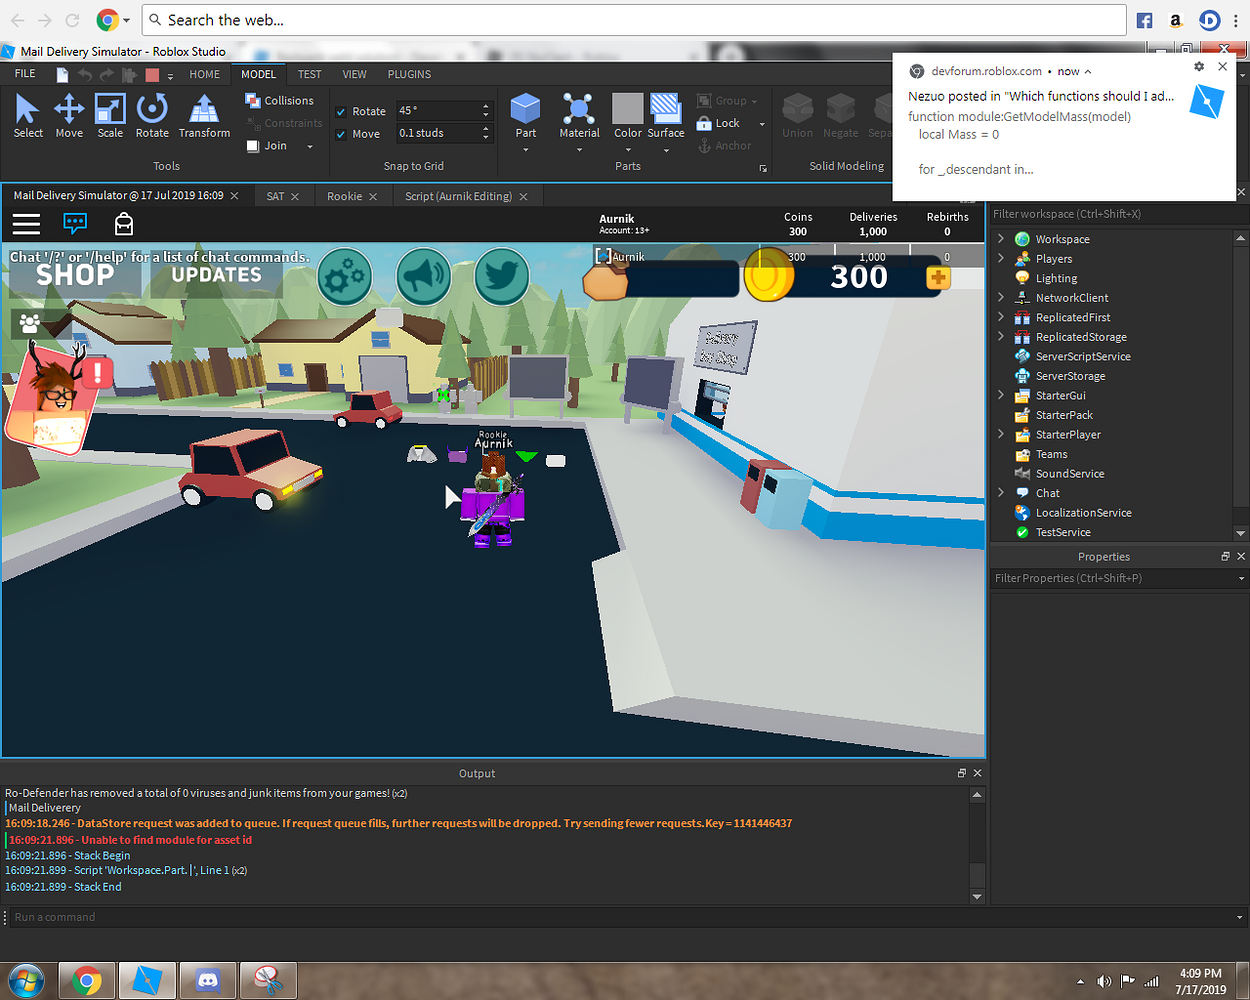Click the volume icon in system tray
This screenshot has width=1250, height=1000.
click(x=1104, y=981)
